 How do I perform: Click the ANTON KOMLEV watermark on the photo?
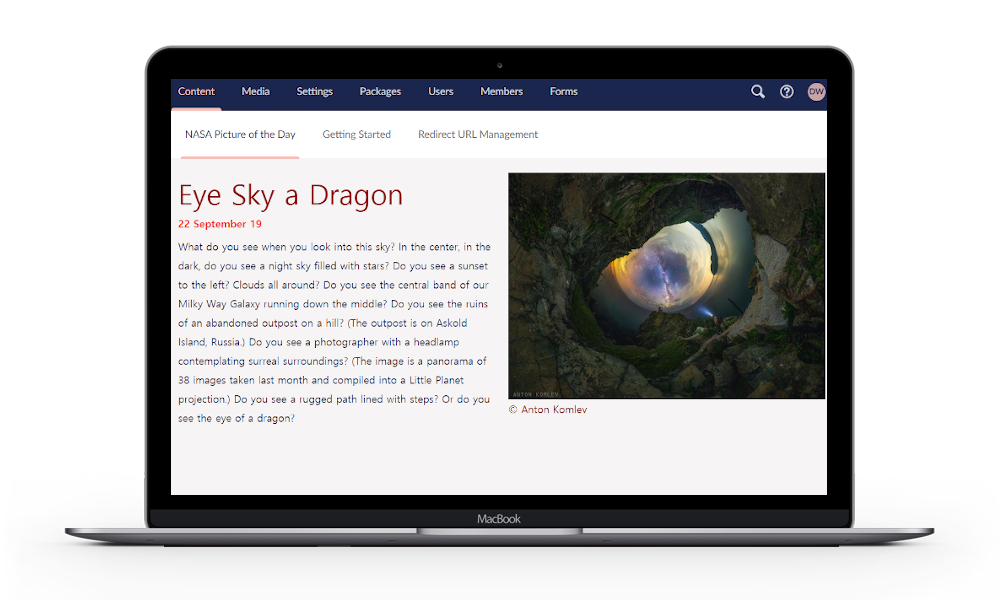pos(536,394)
